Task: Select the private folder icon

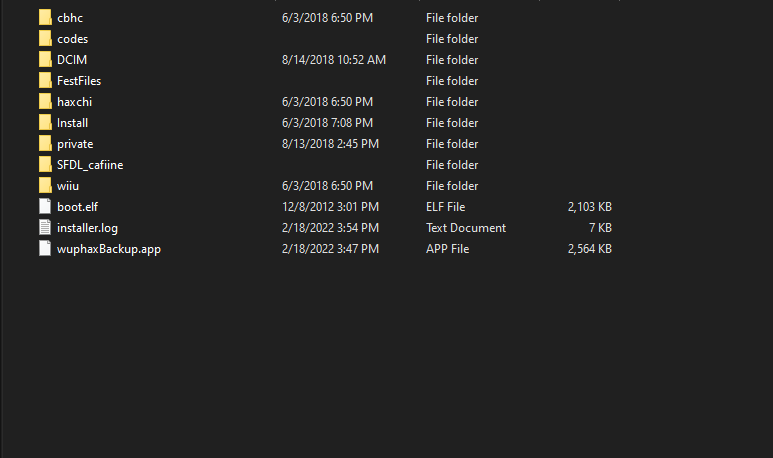Action: [x=45, y=143]
